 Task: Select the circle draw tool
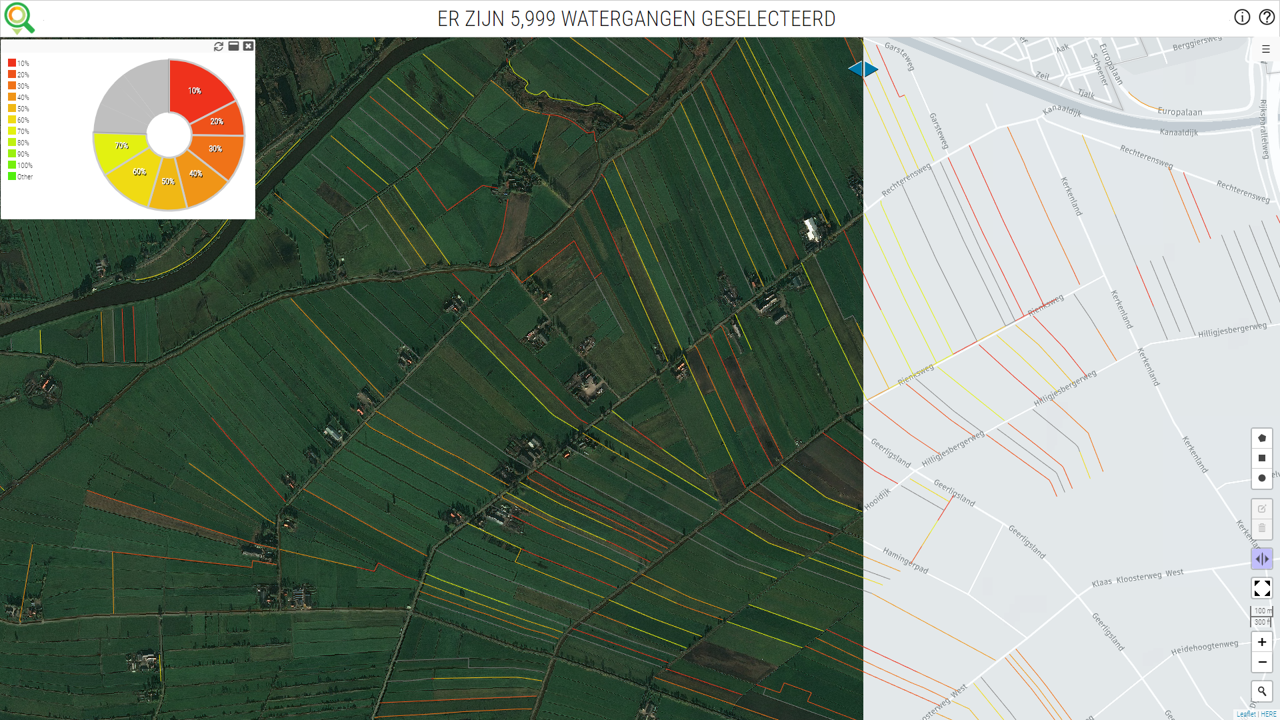[1262, 478]
